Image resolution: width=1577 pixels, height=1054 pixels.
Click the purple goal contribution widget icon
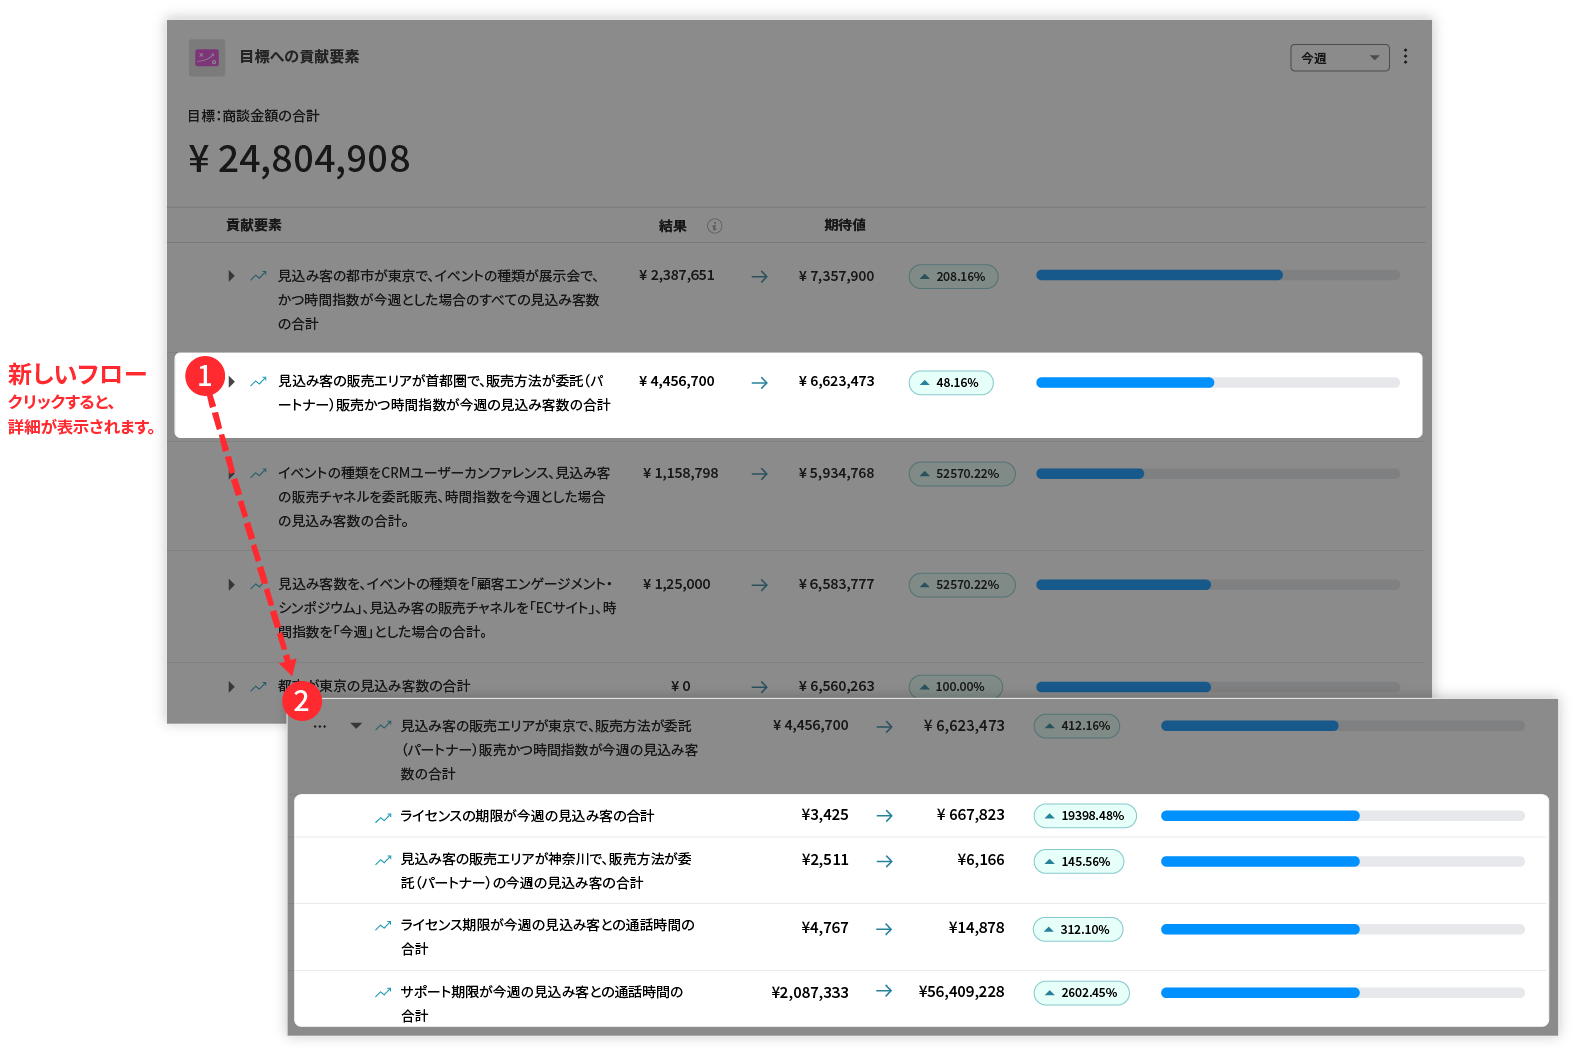click(x=207, y=57)
